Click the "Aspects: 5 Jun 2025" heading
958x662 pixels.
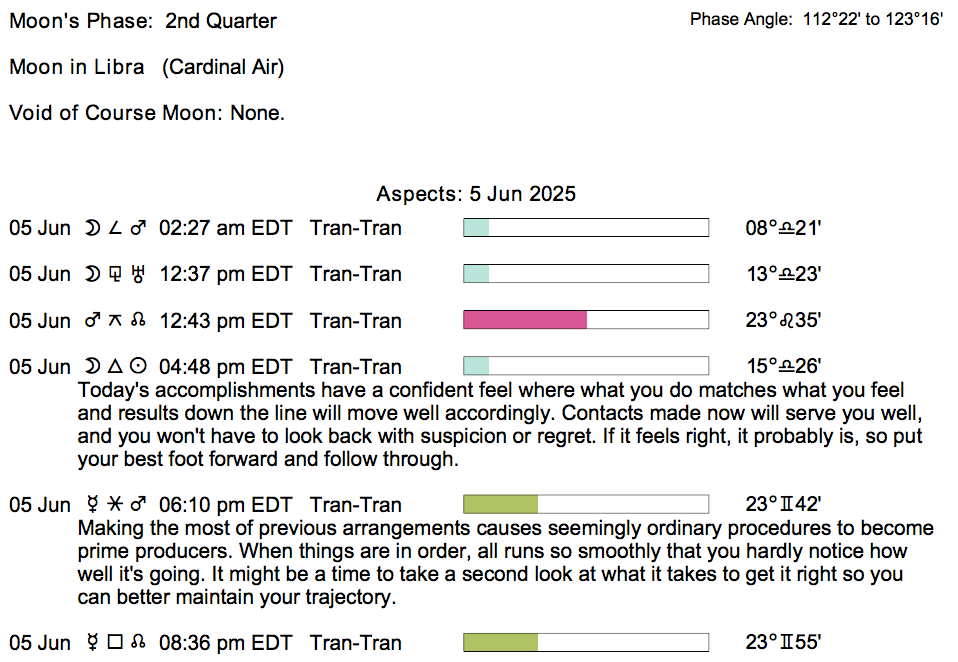(x=476, y=194)
